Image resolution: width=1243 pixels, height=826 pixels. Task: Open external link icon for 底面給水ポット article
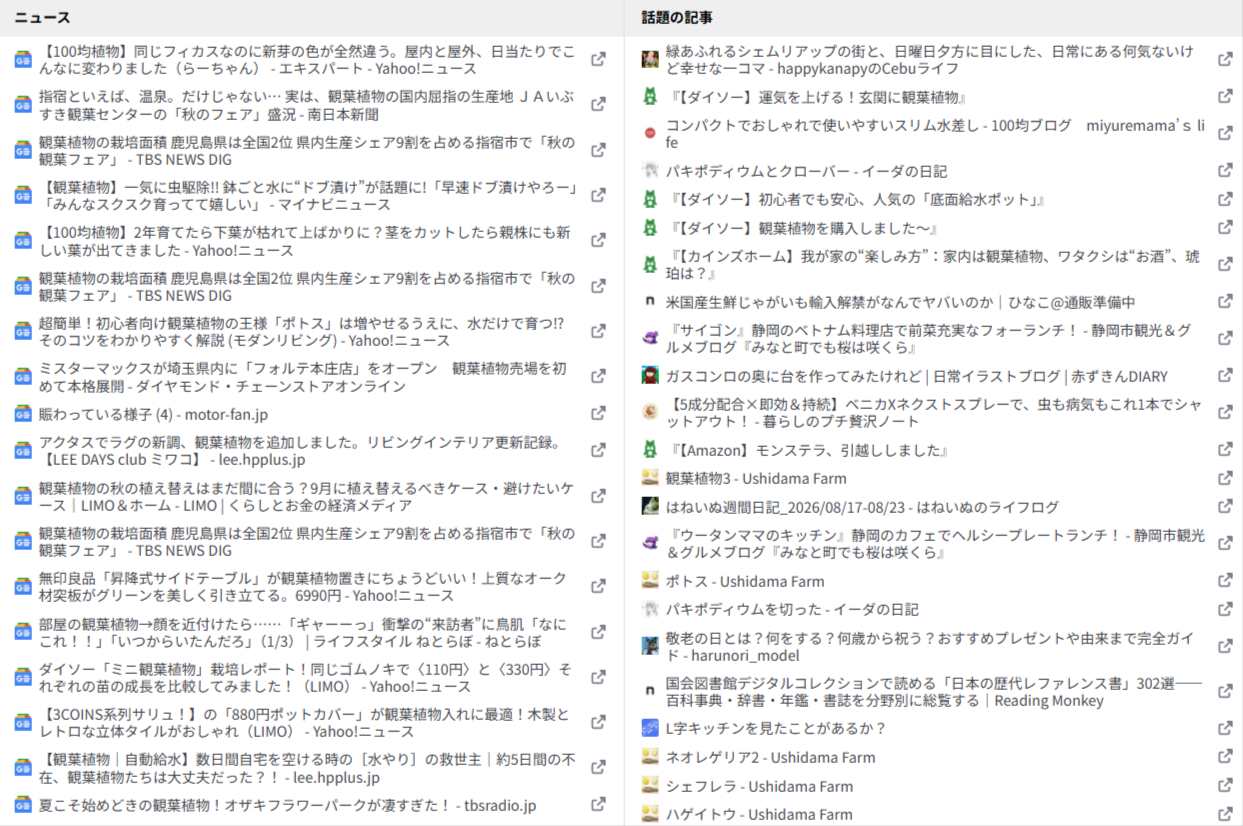point(1225,198)
